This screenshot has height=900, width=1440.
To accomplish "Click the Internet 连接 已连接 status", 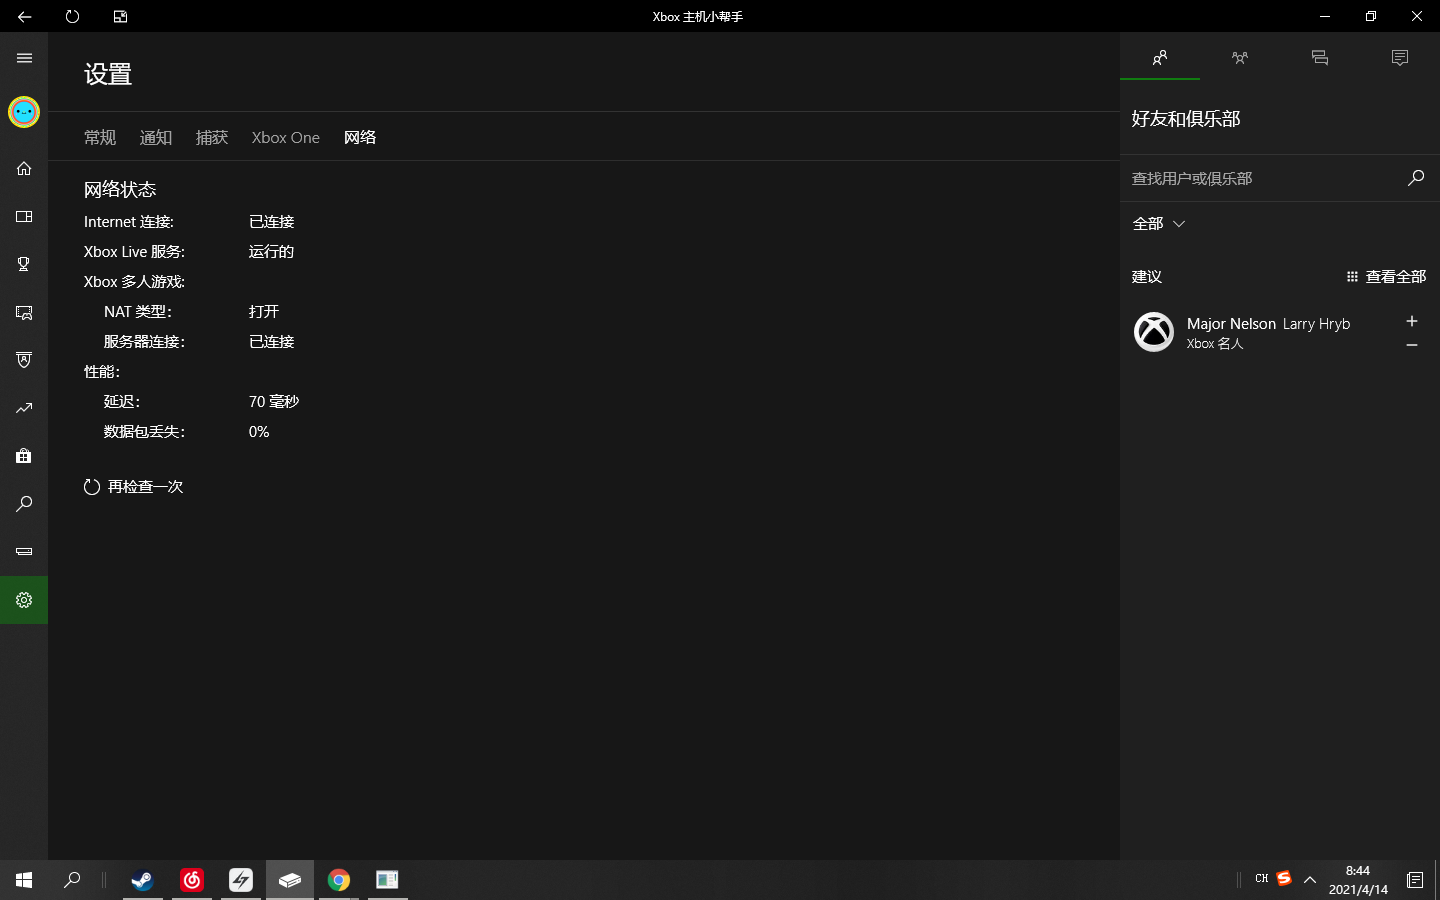I will click(271, 222).
